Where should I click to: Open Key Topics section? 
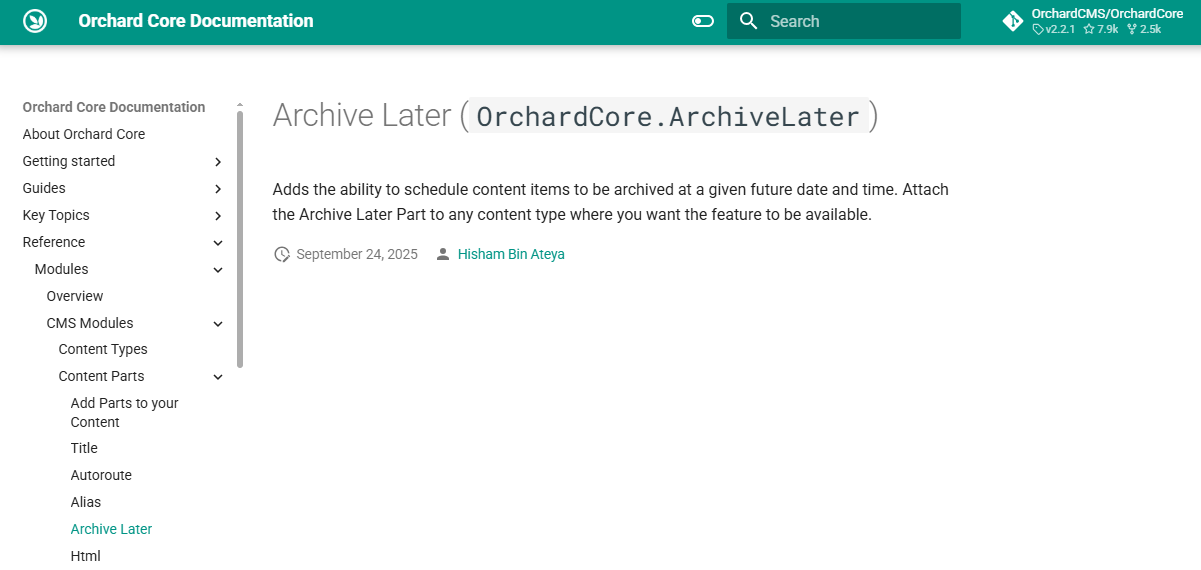56,215
